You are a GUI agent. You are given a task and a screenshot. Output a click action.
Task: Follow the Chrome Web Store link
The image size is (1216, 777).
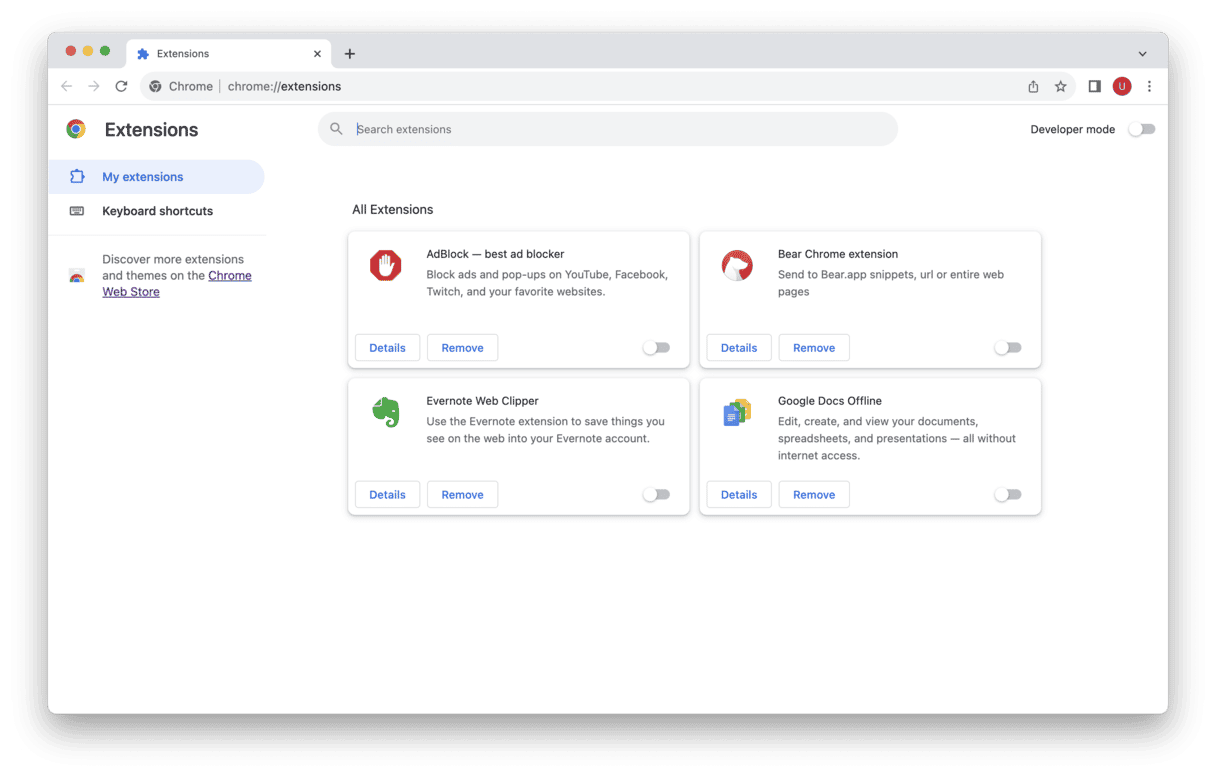tap(229, 276)
